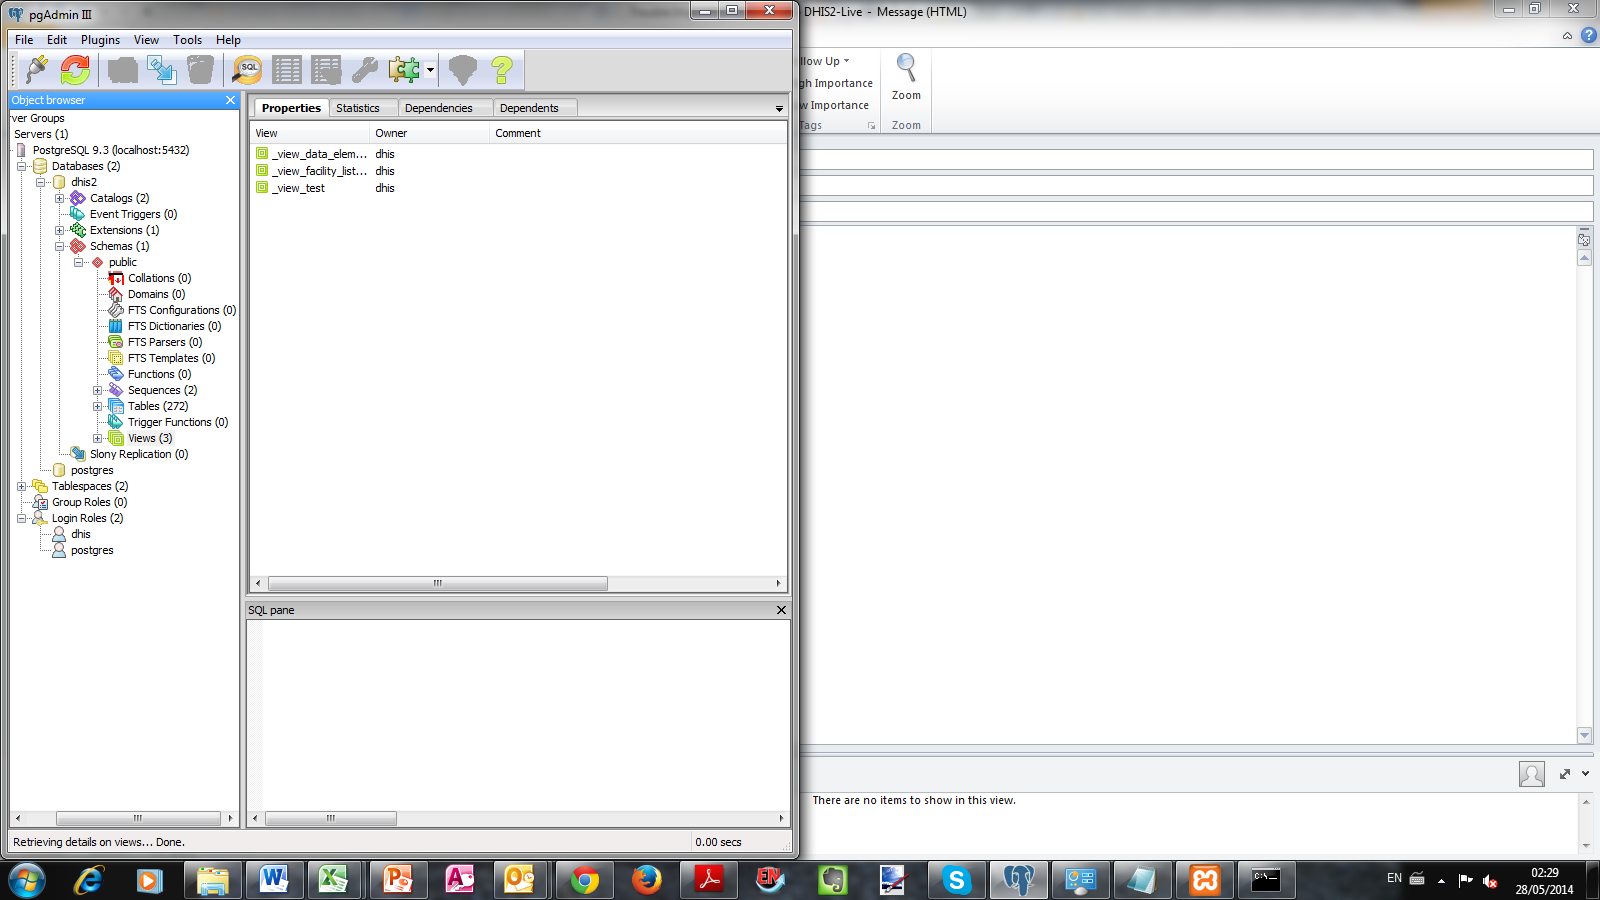Click the Outlook help question mark icon
1600x900 pixels.
[x=1588, y=35]
